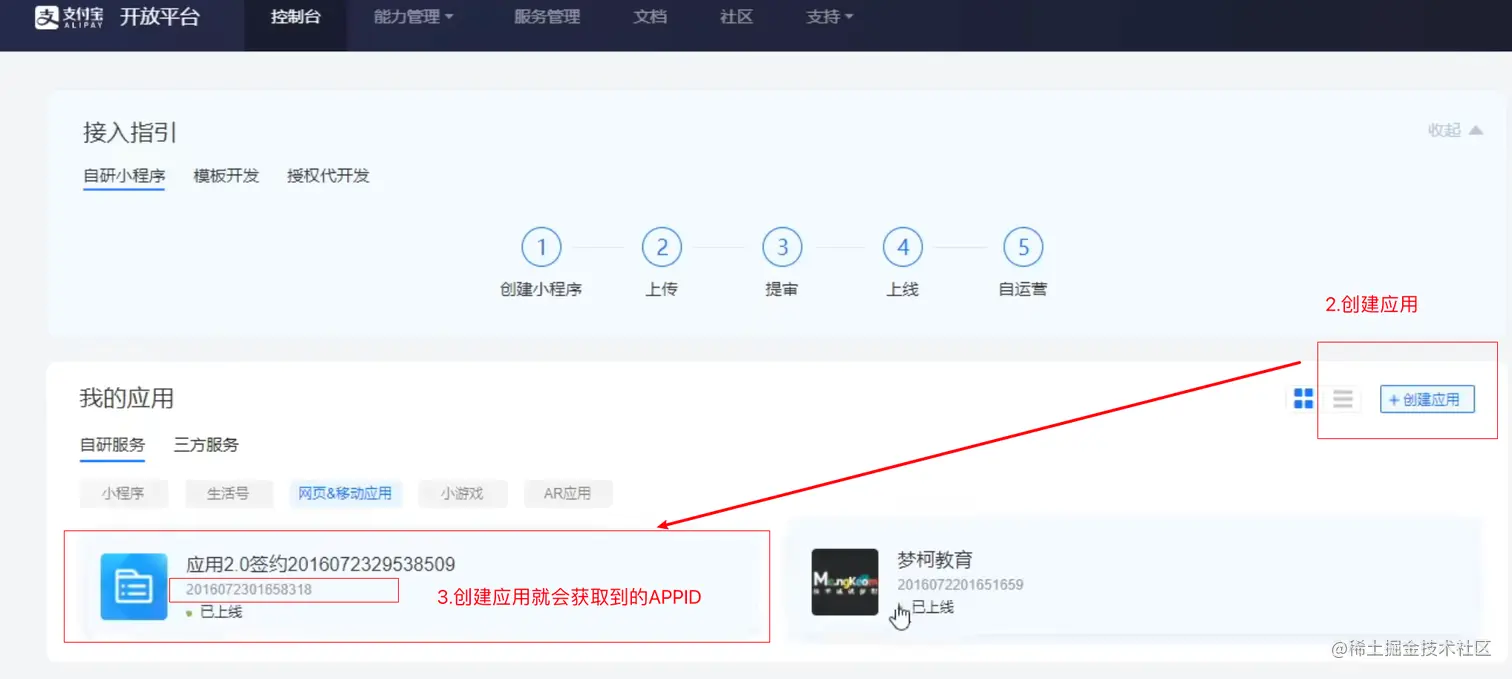The image size is (1512, 679).
Task: Click step 2 circle 上传
Action: pyautogui.click(x=662, y=247)
